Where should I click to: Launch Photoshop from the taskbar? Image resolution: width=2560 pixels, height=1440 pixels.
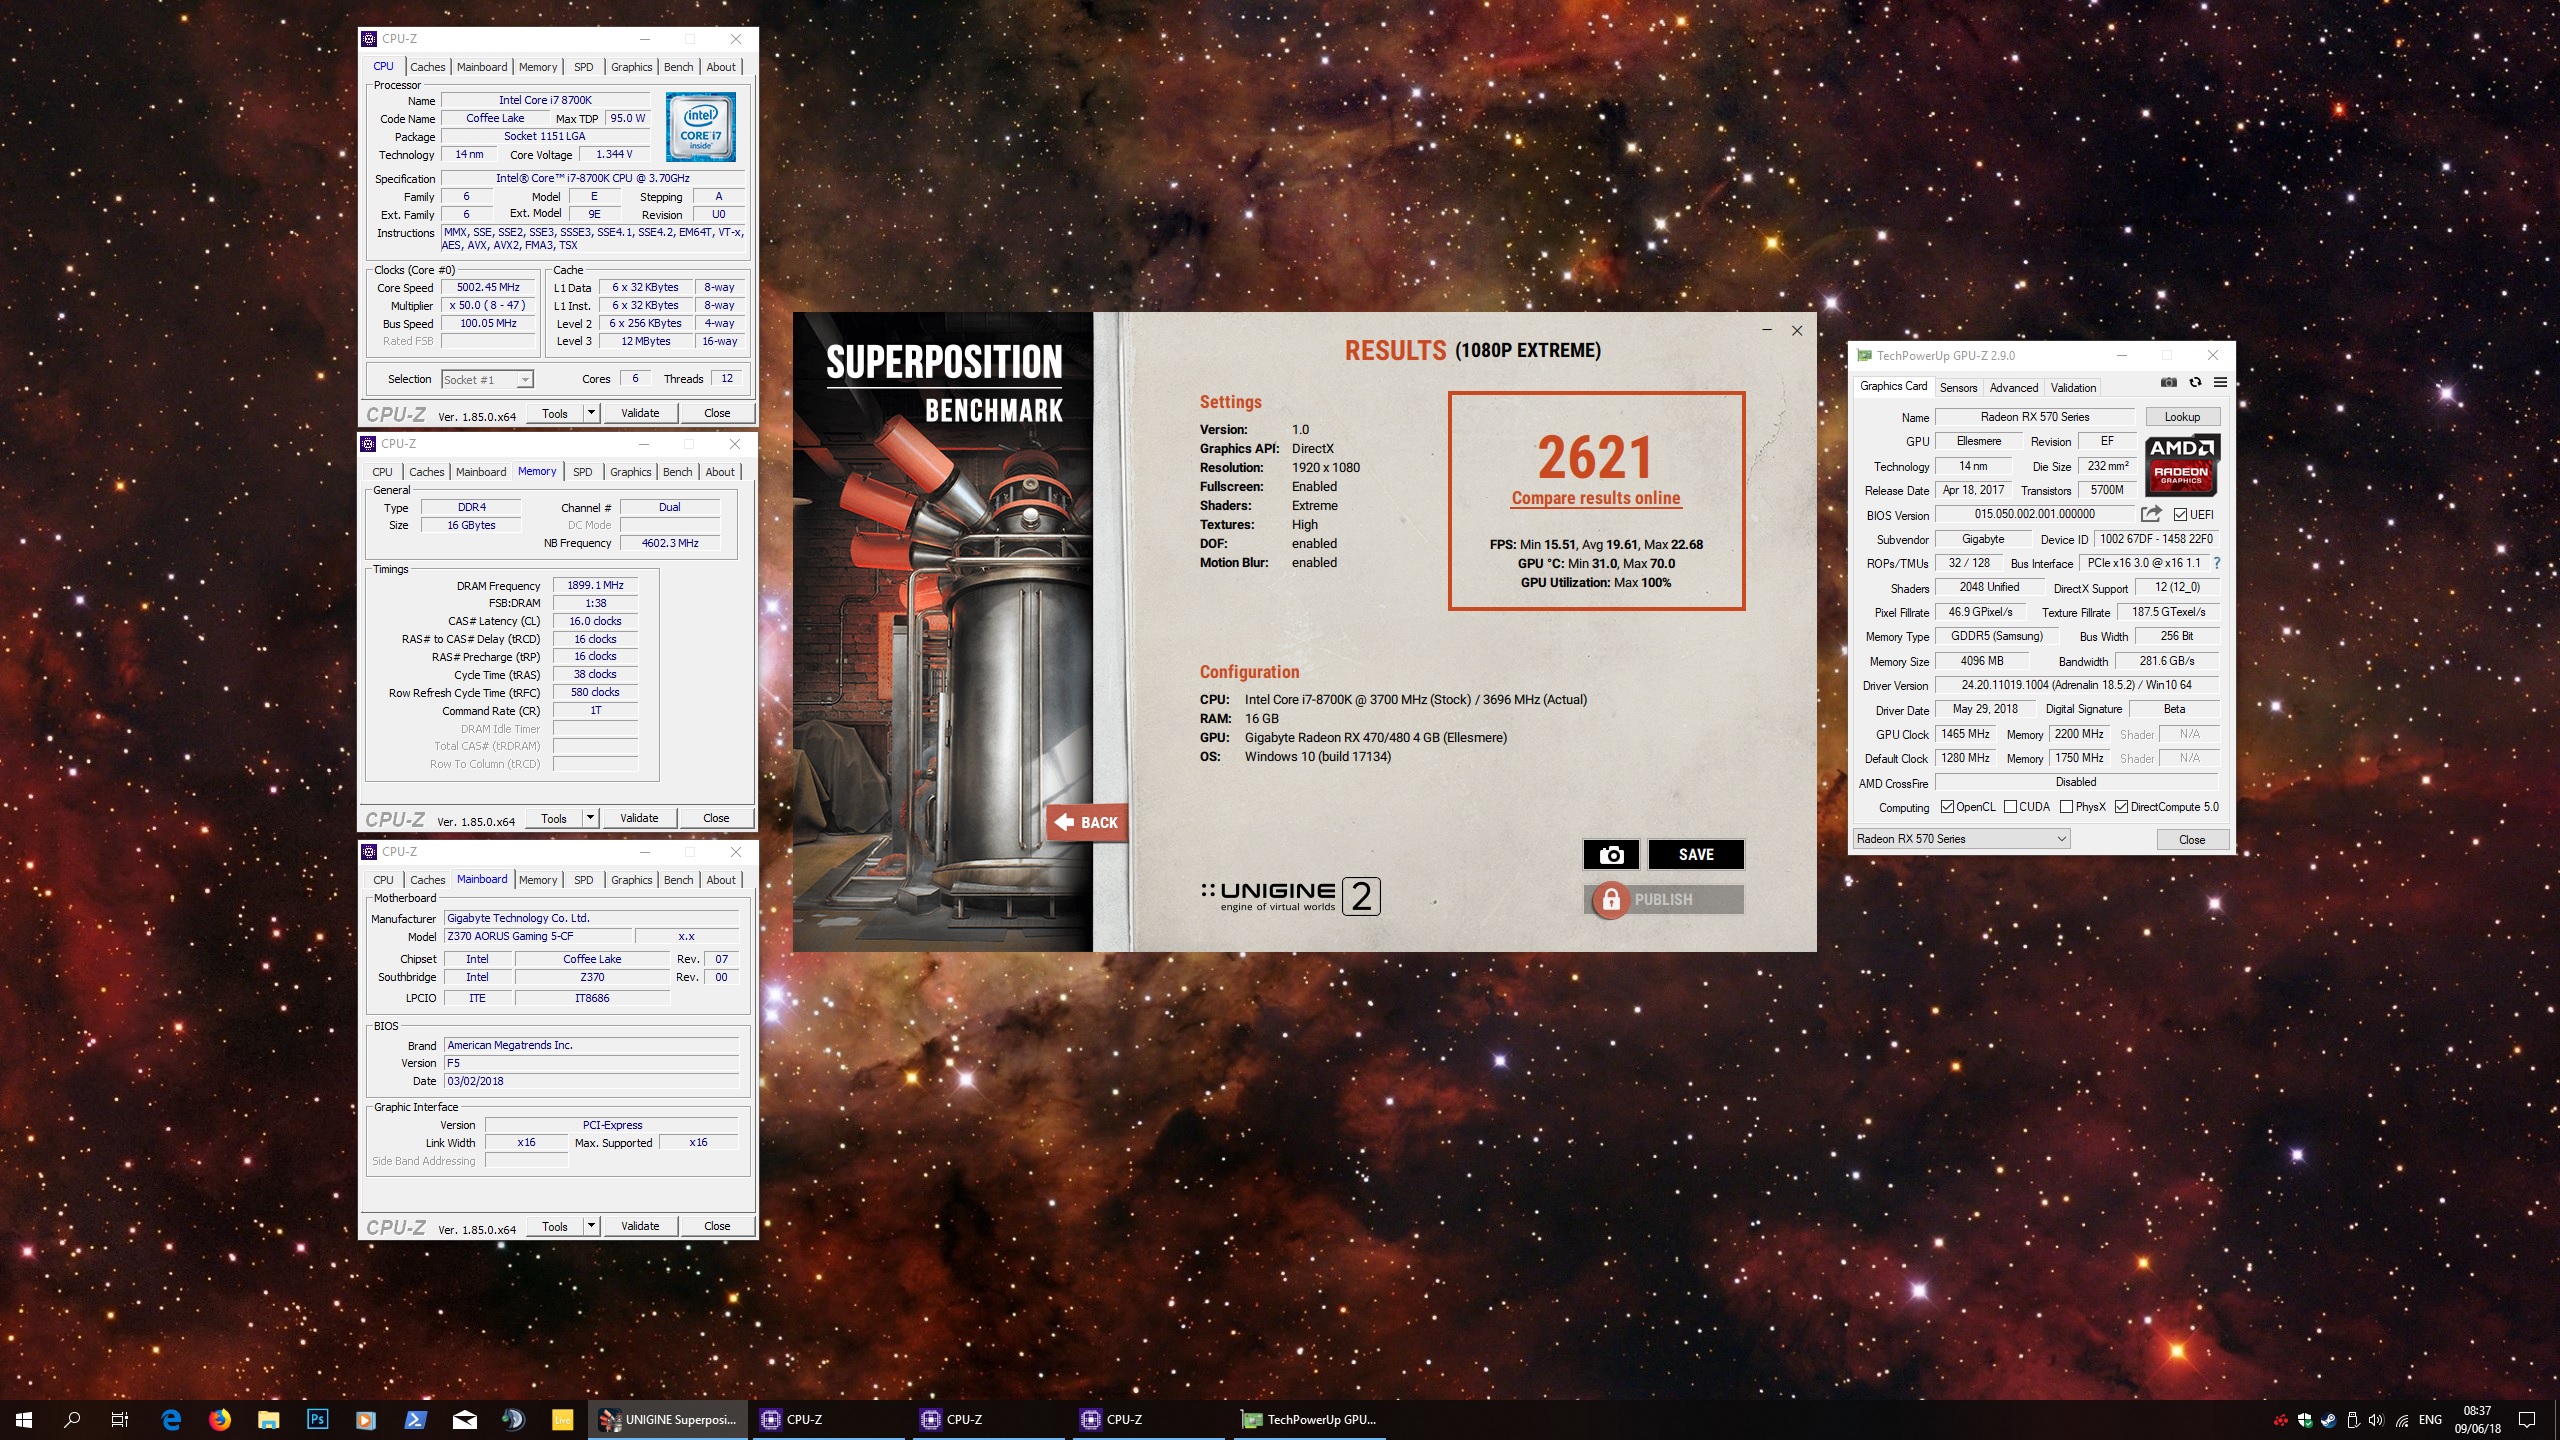click(317, 1419)
